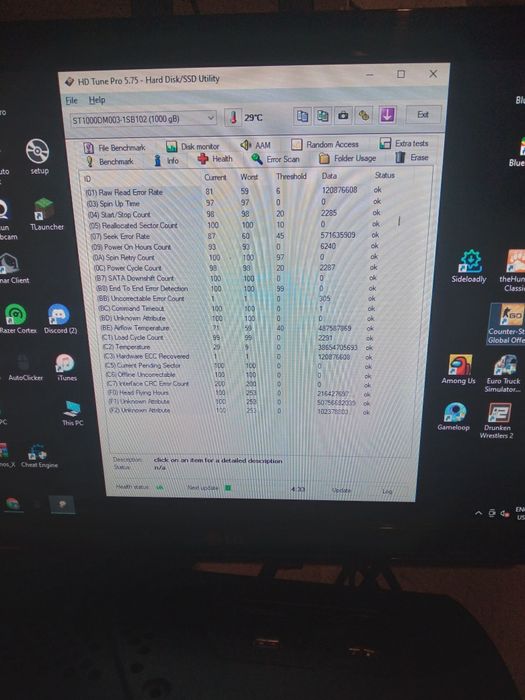The width and height of the screenshot is (525, 700).
Task: Select the Start/Stop Count row
Action: [234, 214]
